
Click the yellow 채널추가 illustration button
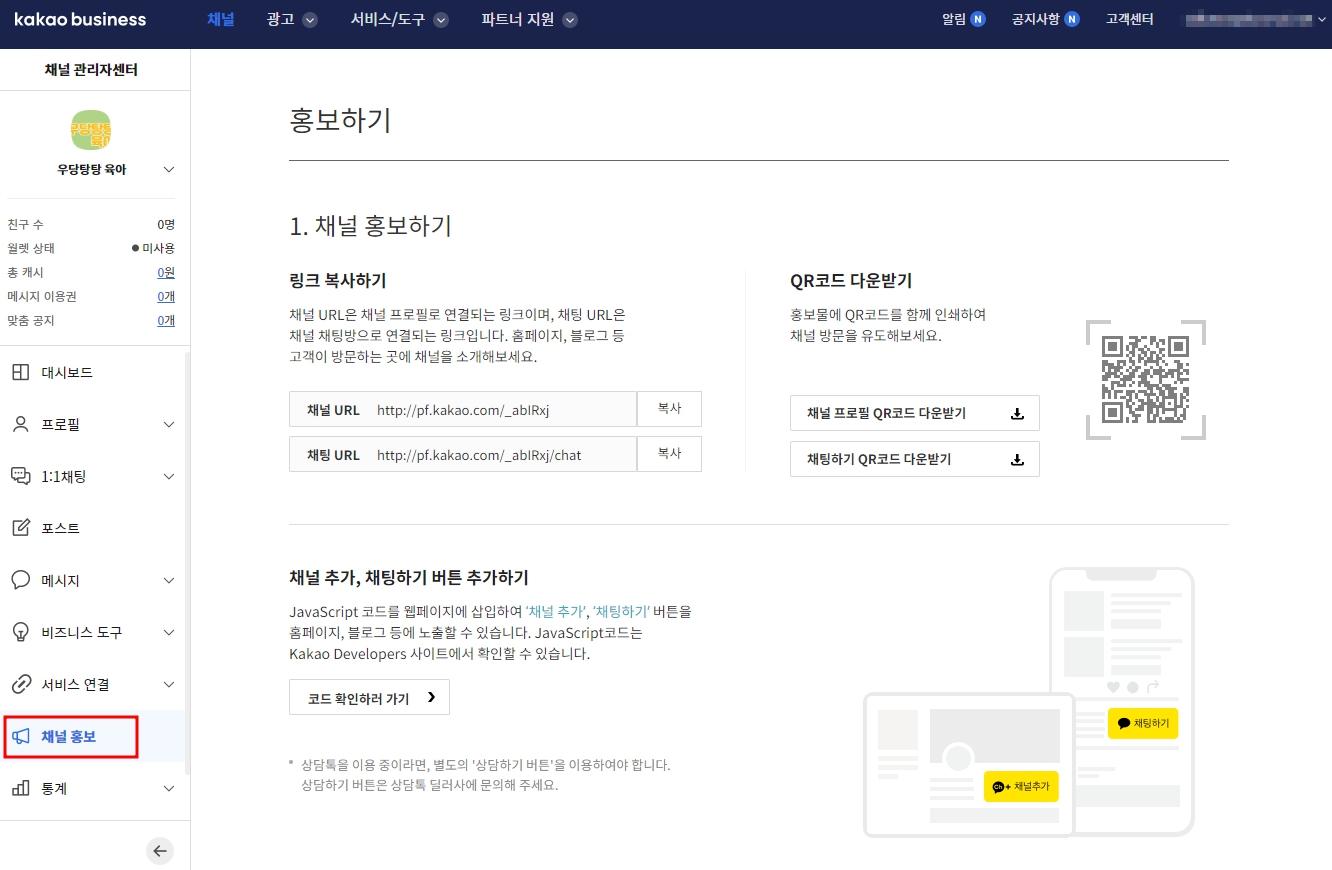pyautogui.click(x=1021, y=787)
